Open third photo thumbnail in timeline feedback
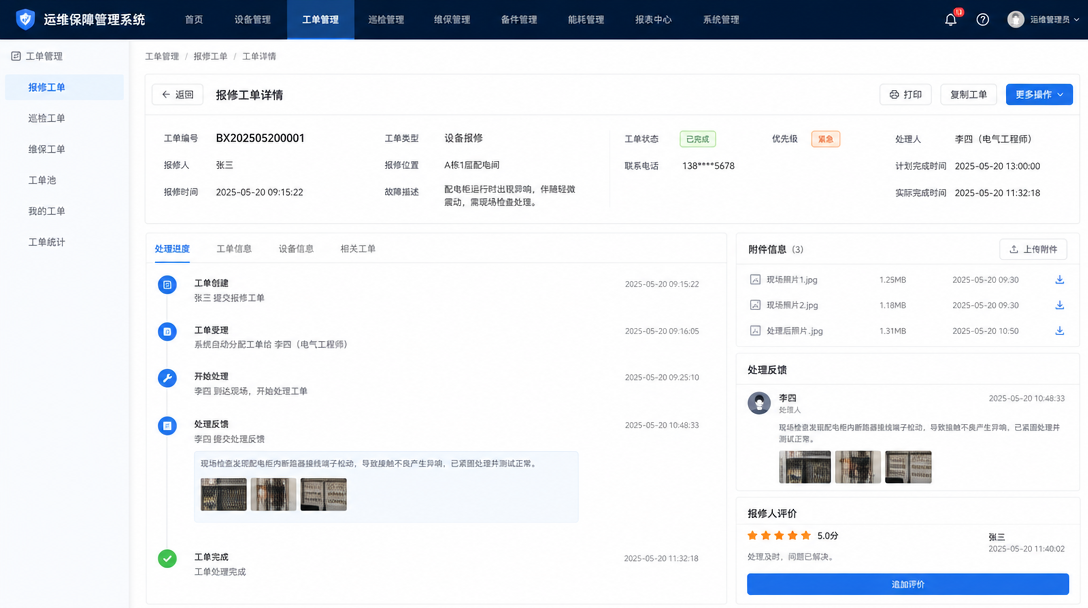 click(x=323, y=494)
